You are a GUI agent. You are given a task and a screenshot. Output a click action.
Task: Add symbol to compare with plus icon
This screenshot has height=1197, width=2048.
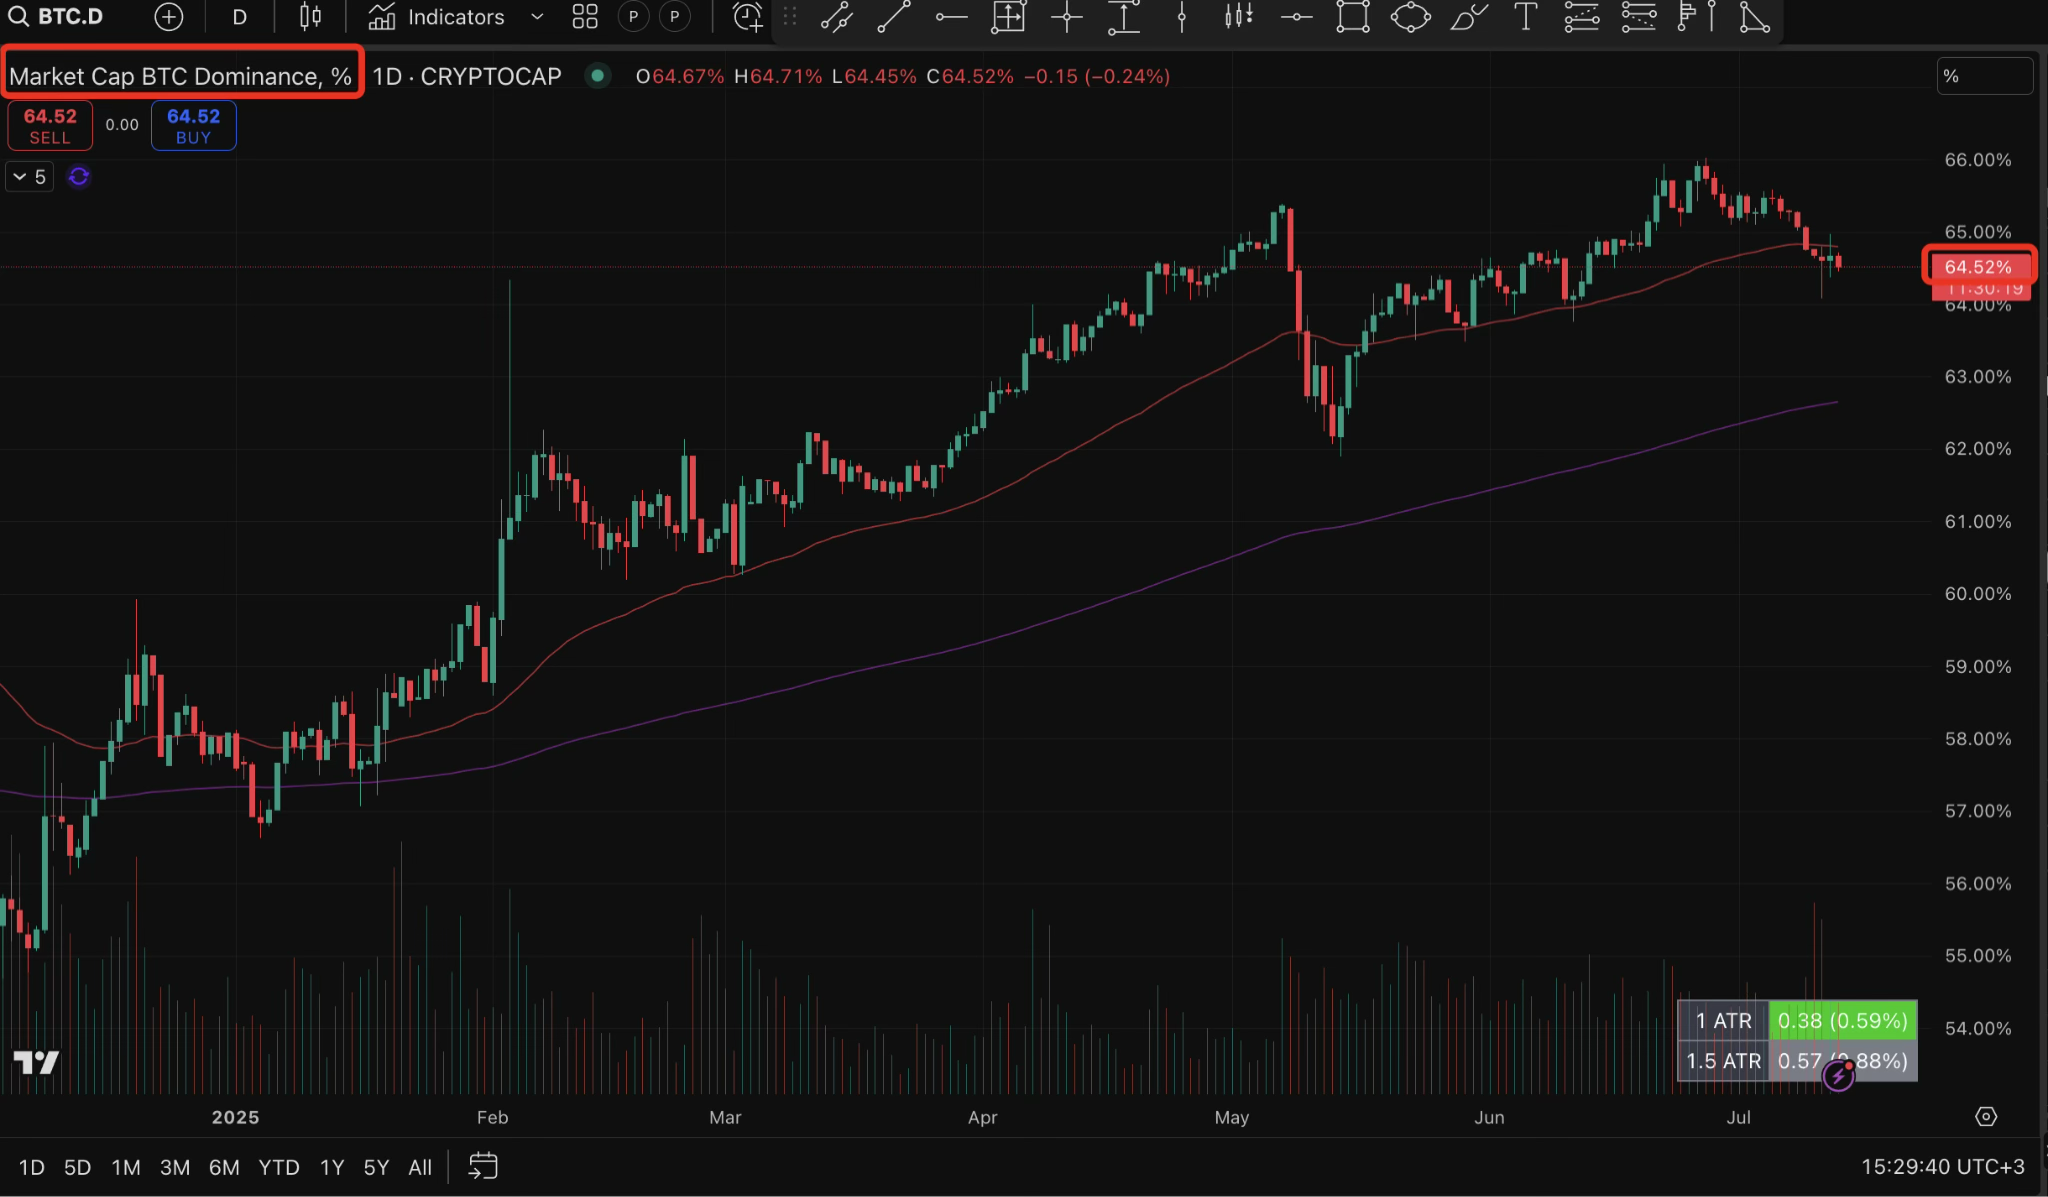169,17
